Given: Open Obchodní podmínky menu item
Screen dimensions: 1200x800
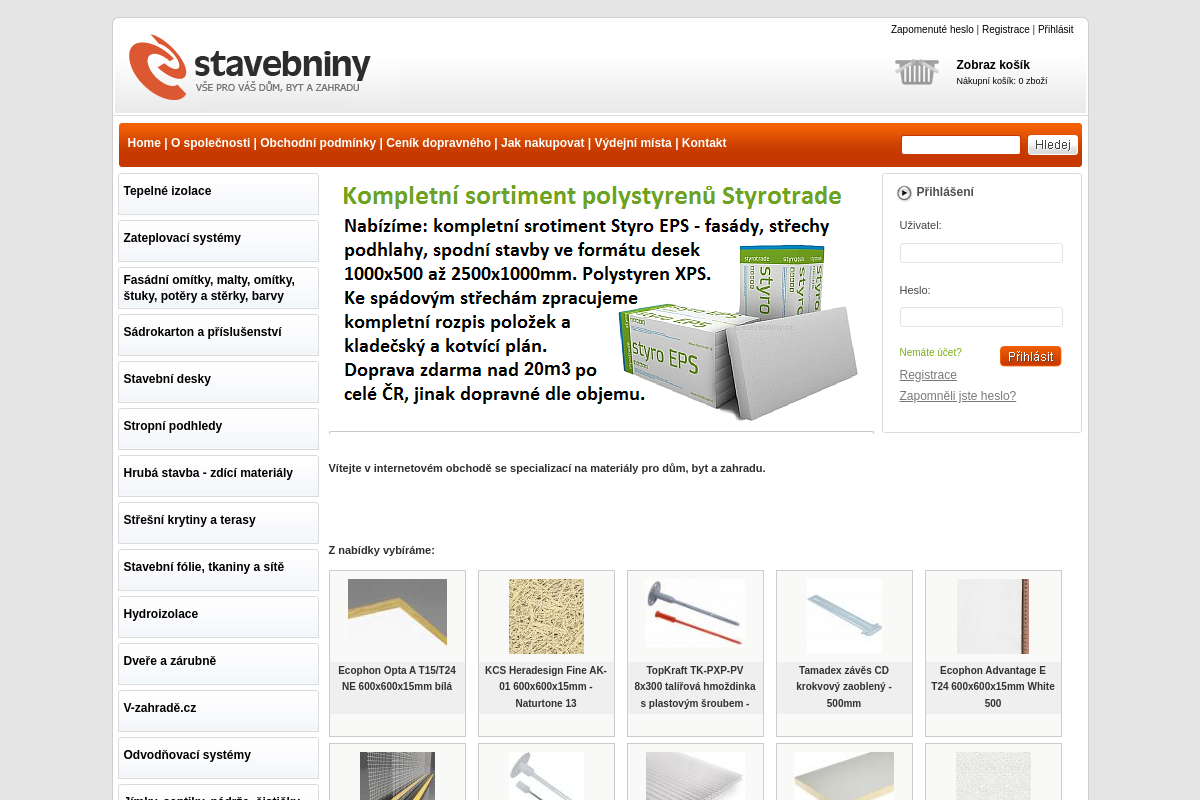Looking at the screenshot, I should 318,143.
